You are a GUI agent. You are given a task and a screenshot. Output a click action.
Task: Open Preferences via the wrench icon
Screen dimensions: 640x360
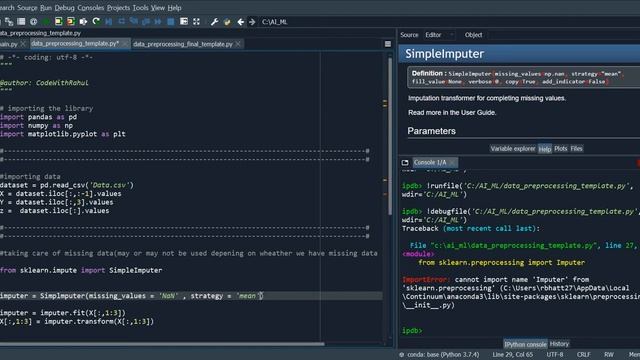point(214,22)
